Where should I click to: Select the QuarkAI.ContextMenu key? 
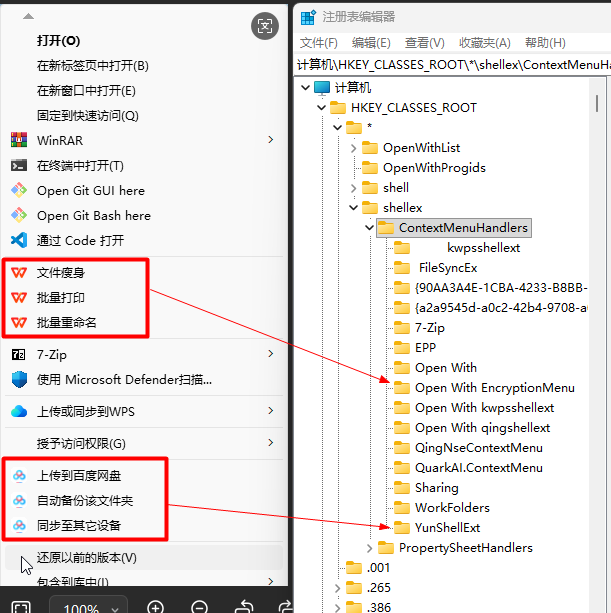478,468
